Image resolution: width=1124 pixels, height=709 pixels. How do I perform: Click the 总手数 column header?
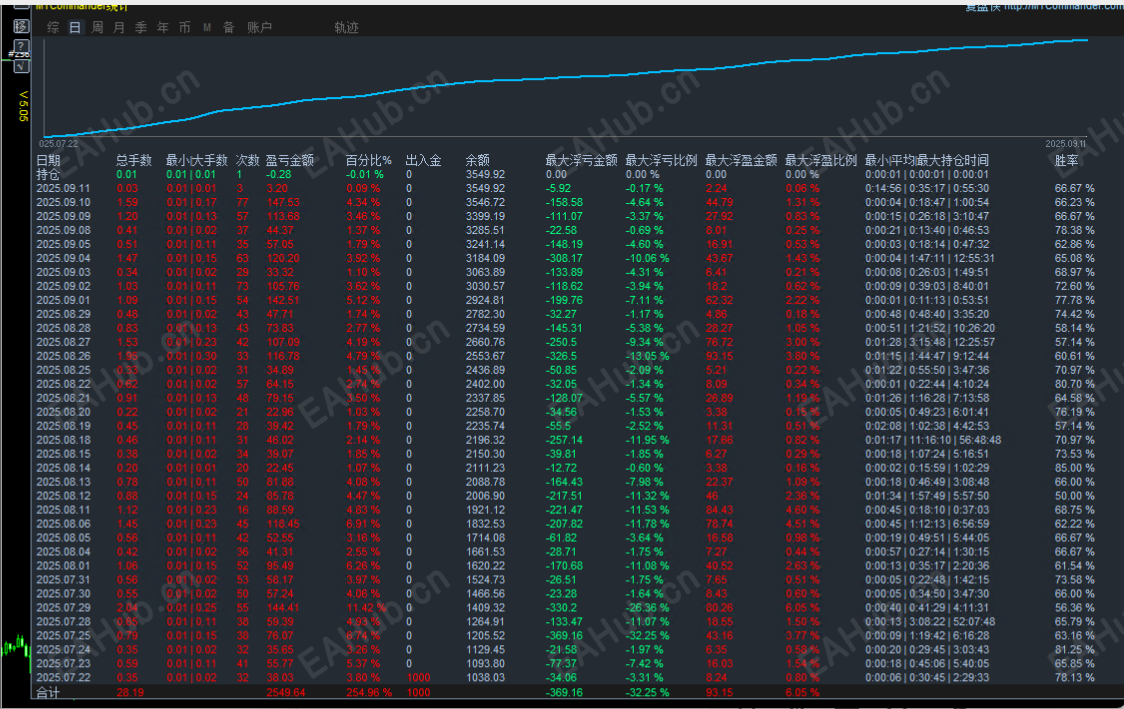134,161
